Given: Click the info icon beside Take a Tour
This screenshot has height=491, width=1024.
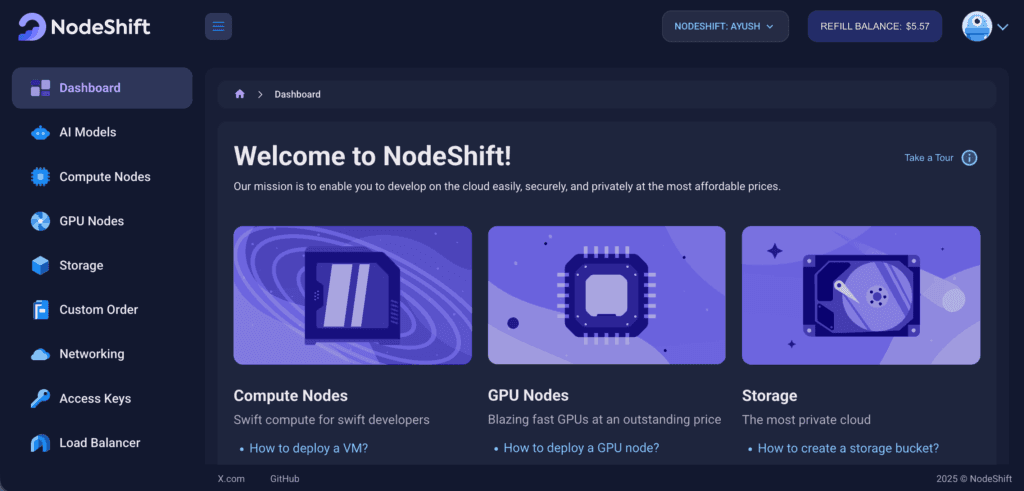Looking at the screenshot, I should 969,158.
